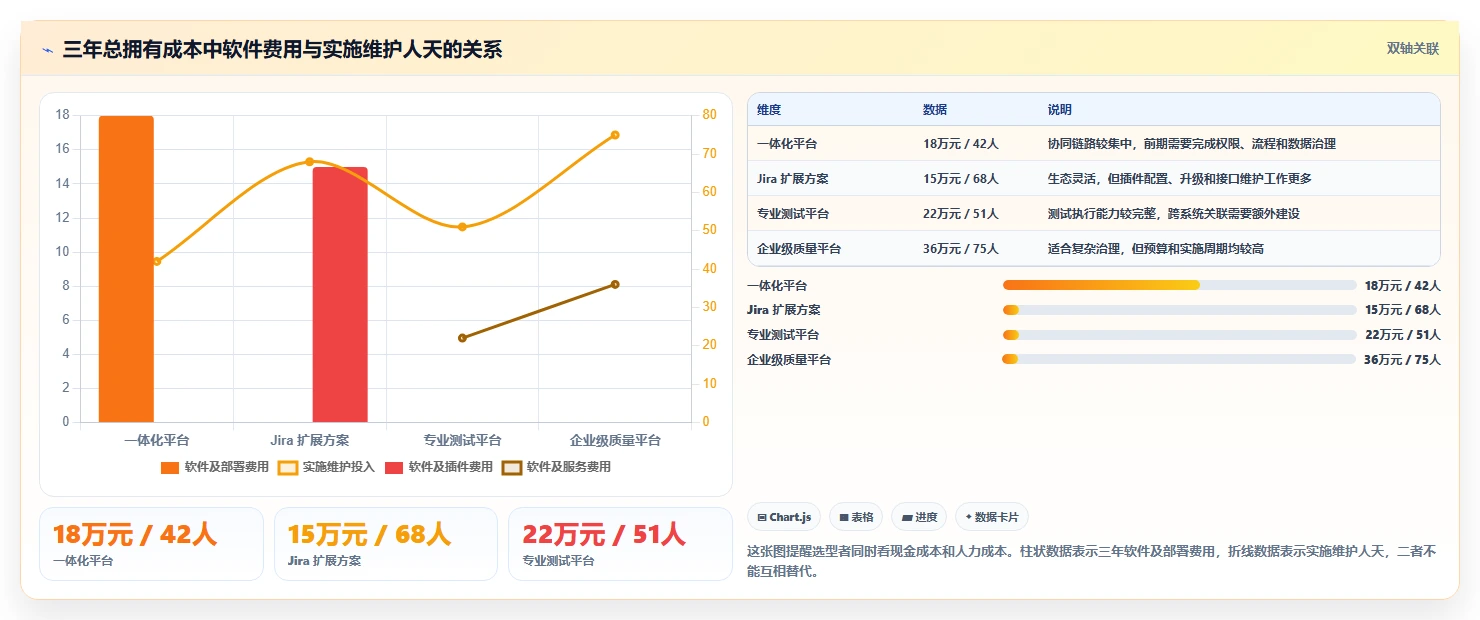
Task: Click the chart title 三年总拥有成本中软件费用
Action: 282,49
